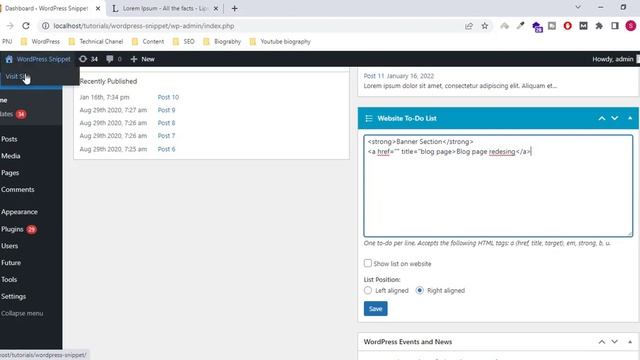Enable Show list on website checkbox

(368, 263)
